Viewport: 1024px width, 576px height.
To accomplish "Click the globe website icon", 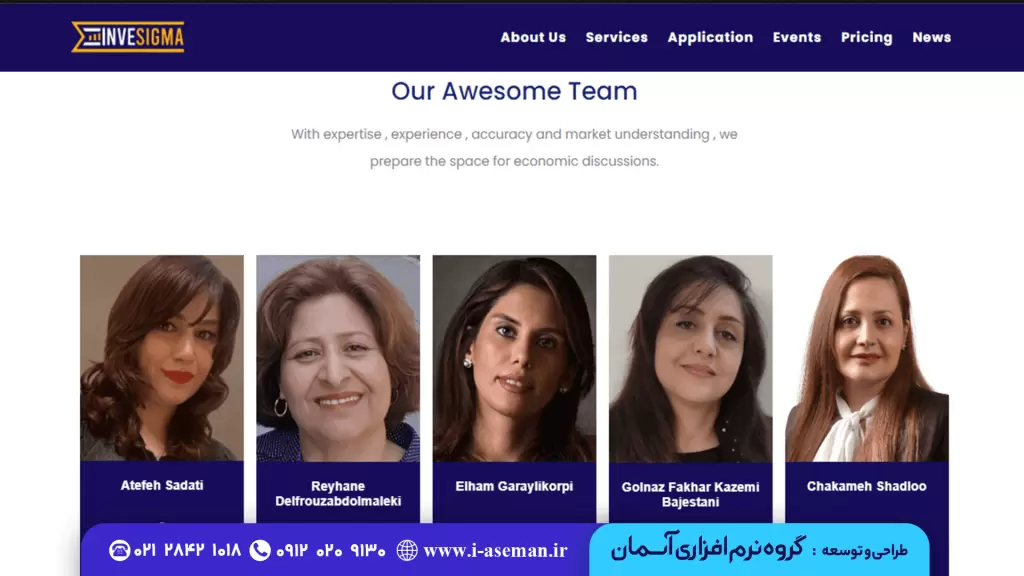I will (407, 550).
